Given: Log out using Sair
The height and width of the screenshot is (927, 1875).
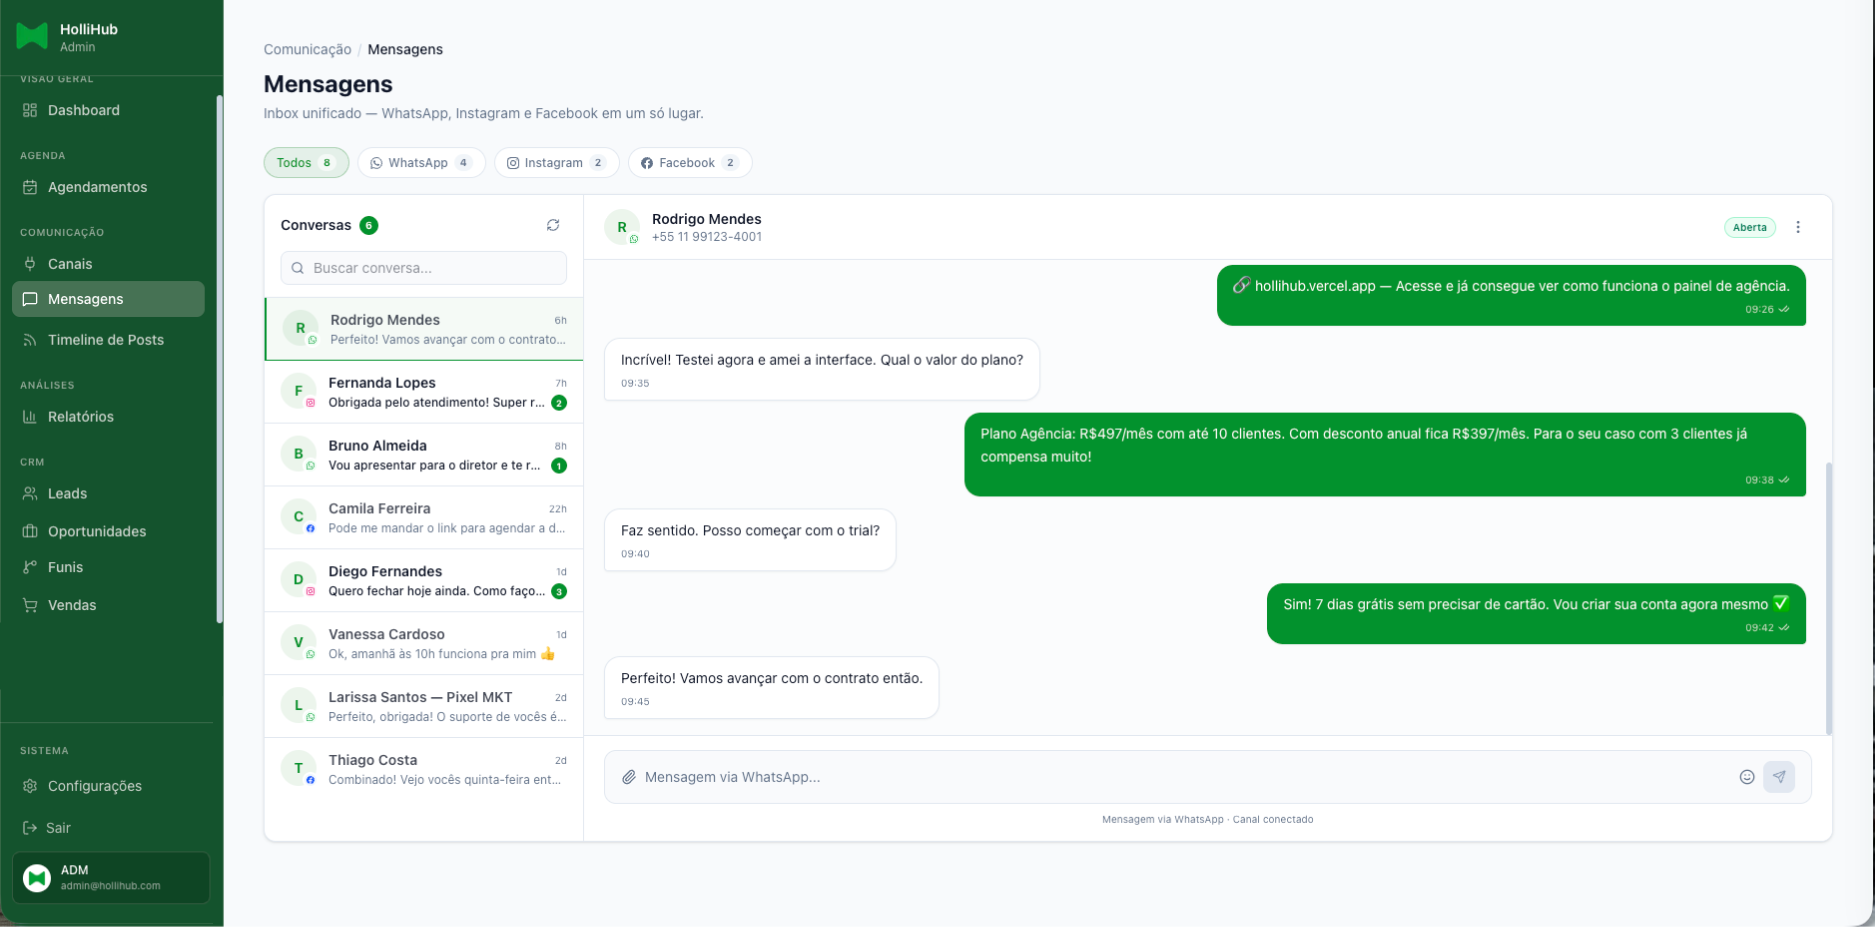Looking at the screenshot, I should click(x=57, y=828).
